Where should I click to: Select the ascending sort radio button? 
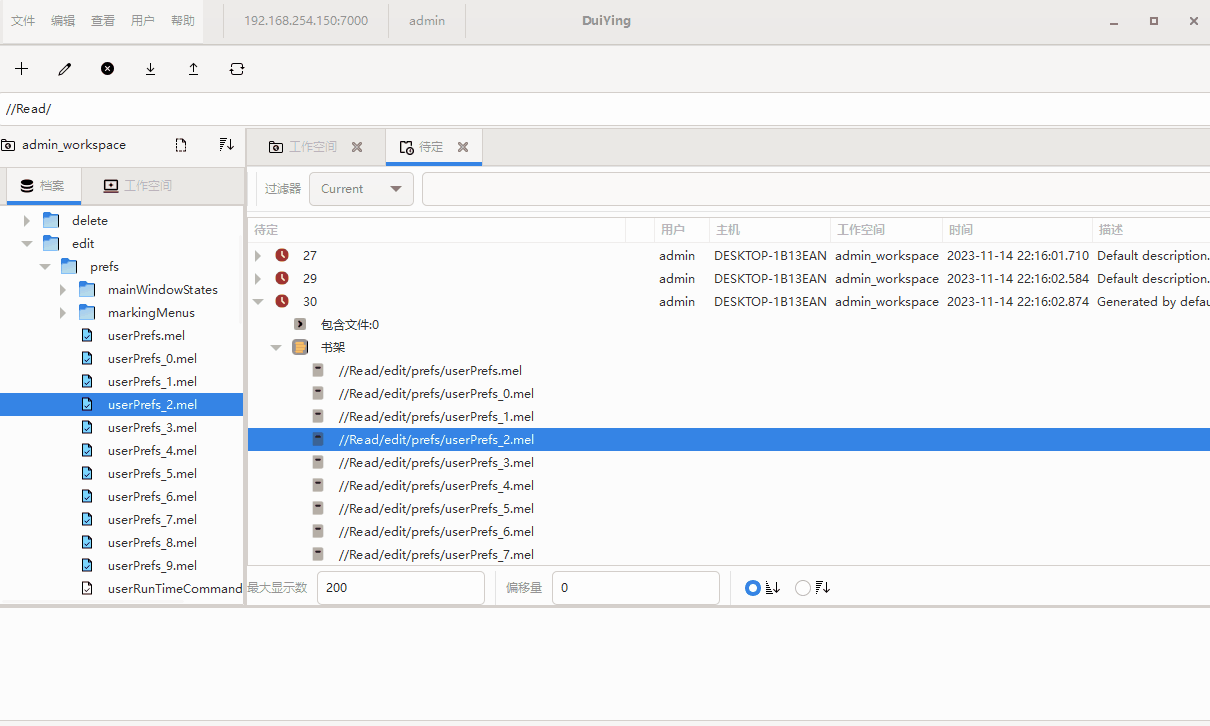(753, 588)
